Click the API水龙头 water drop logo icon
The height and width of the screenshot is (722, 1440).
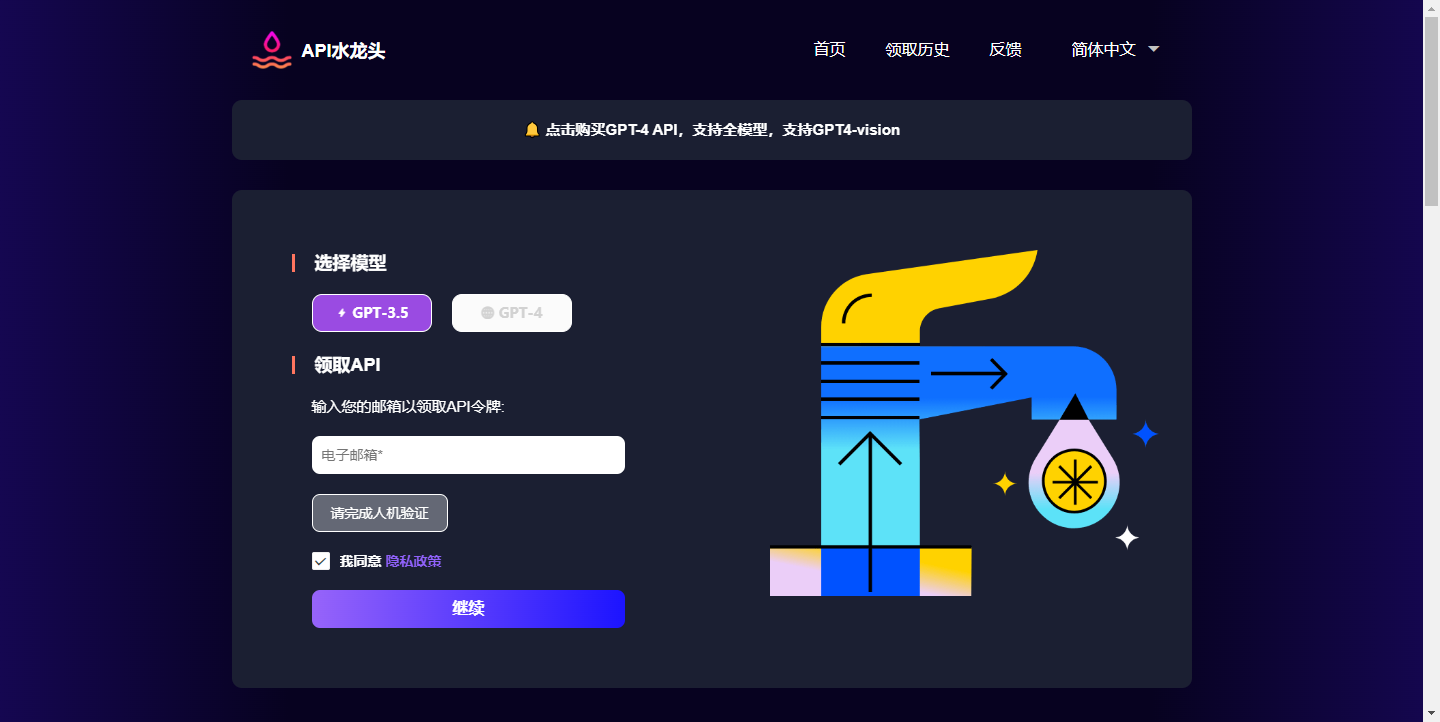(271, 50)
